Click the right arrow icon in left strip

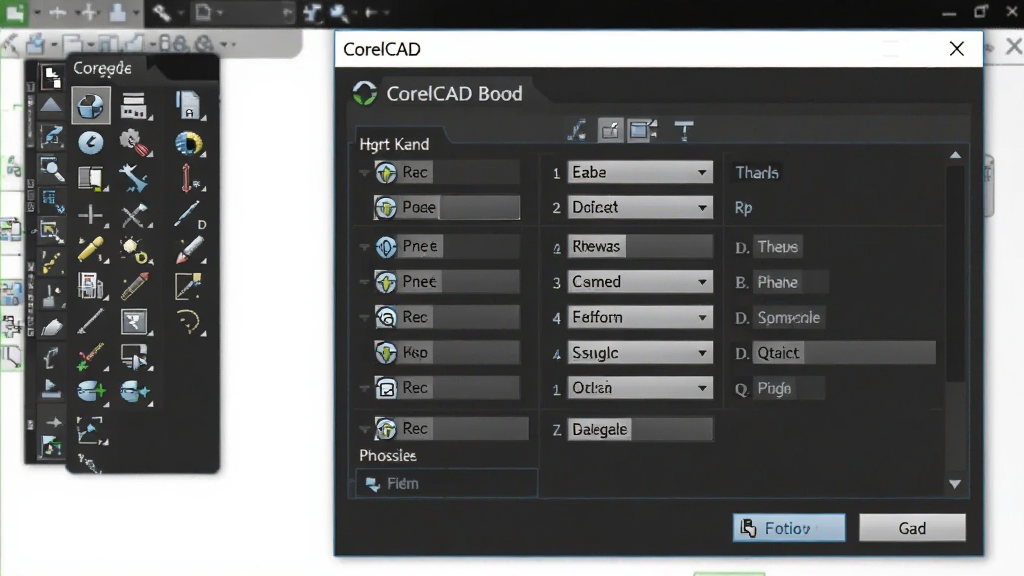pos(54,423)
